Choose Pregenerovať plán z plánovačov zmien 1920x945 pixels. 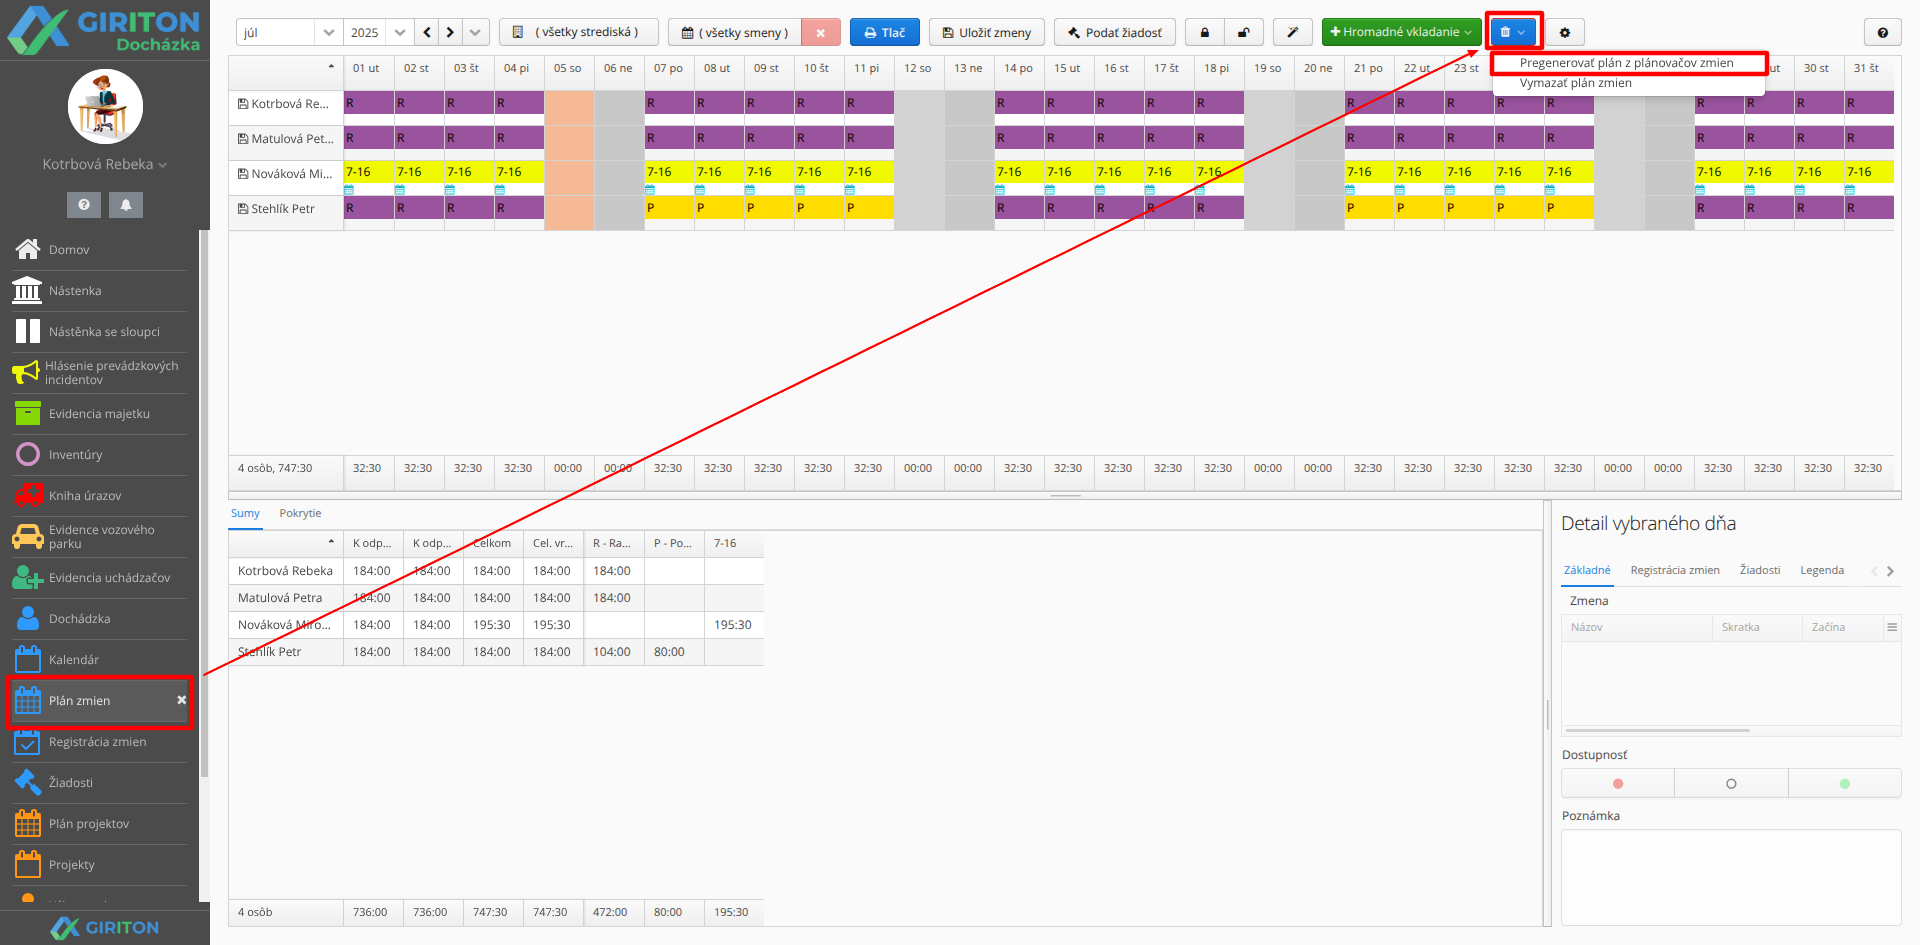click(1627, 63)
